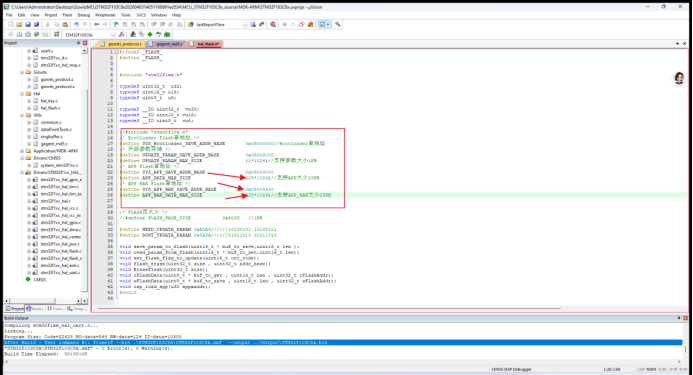Screen dimensions: 693x375
Task: Switch to gizwits_protocol.c editor tab
Action: (122, 44)
